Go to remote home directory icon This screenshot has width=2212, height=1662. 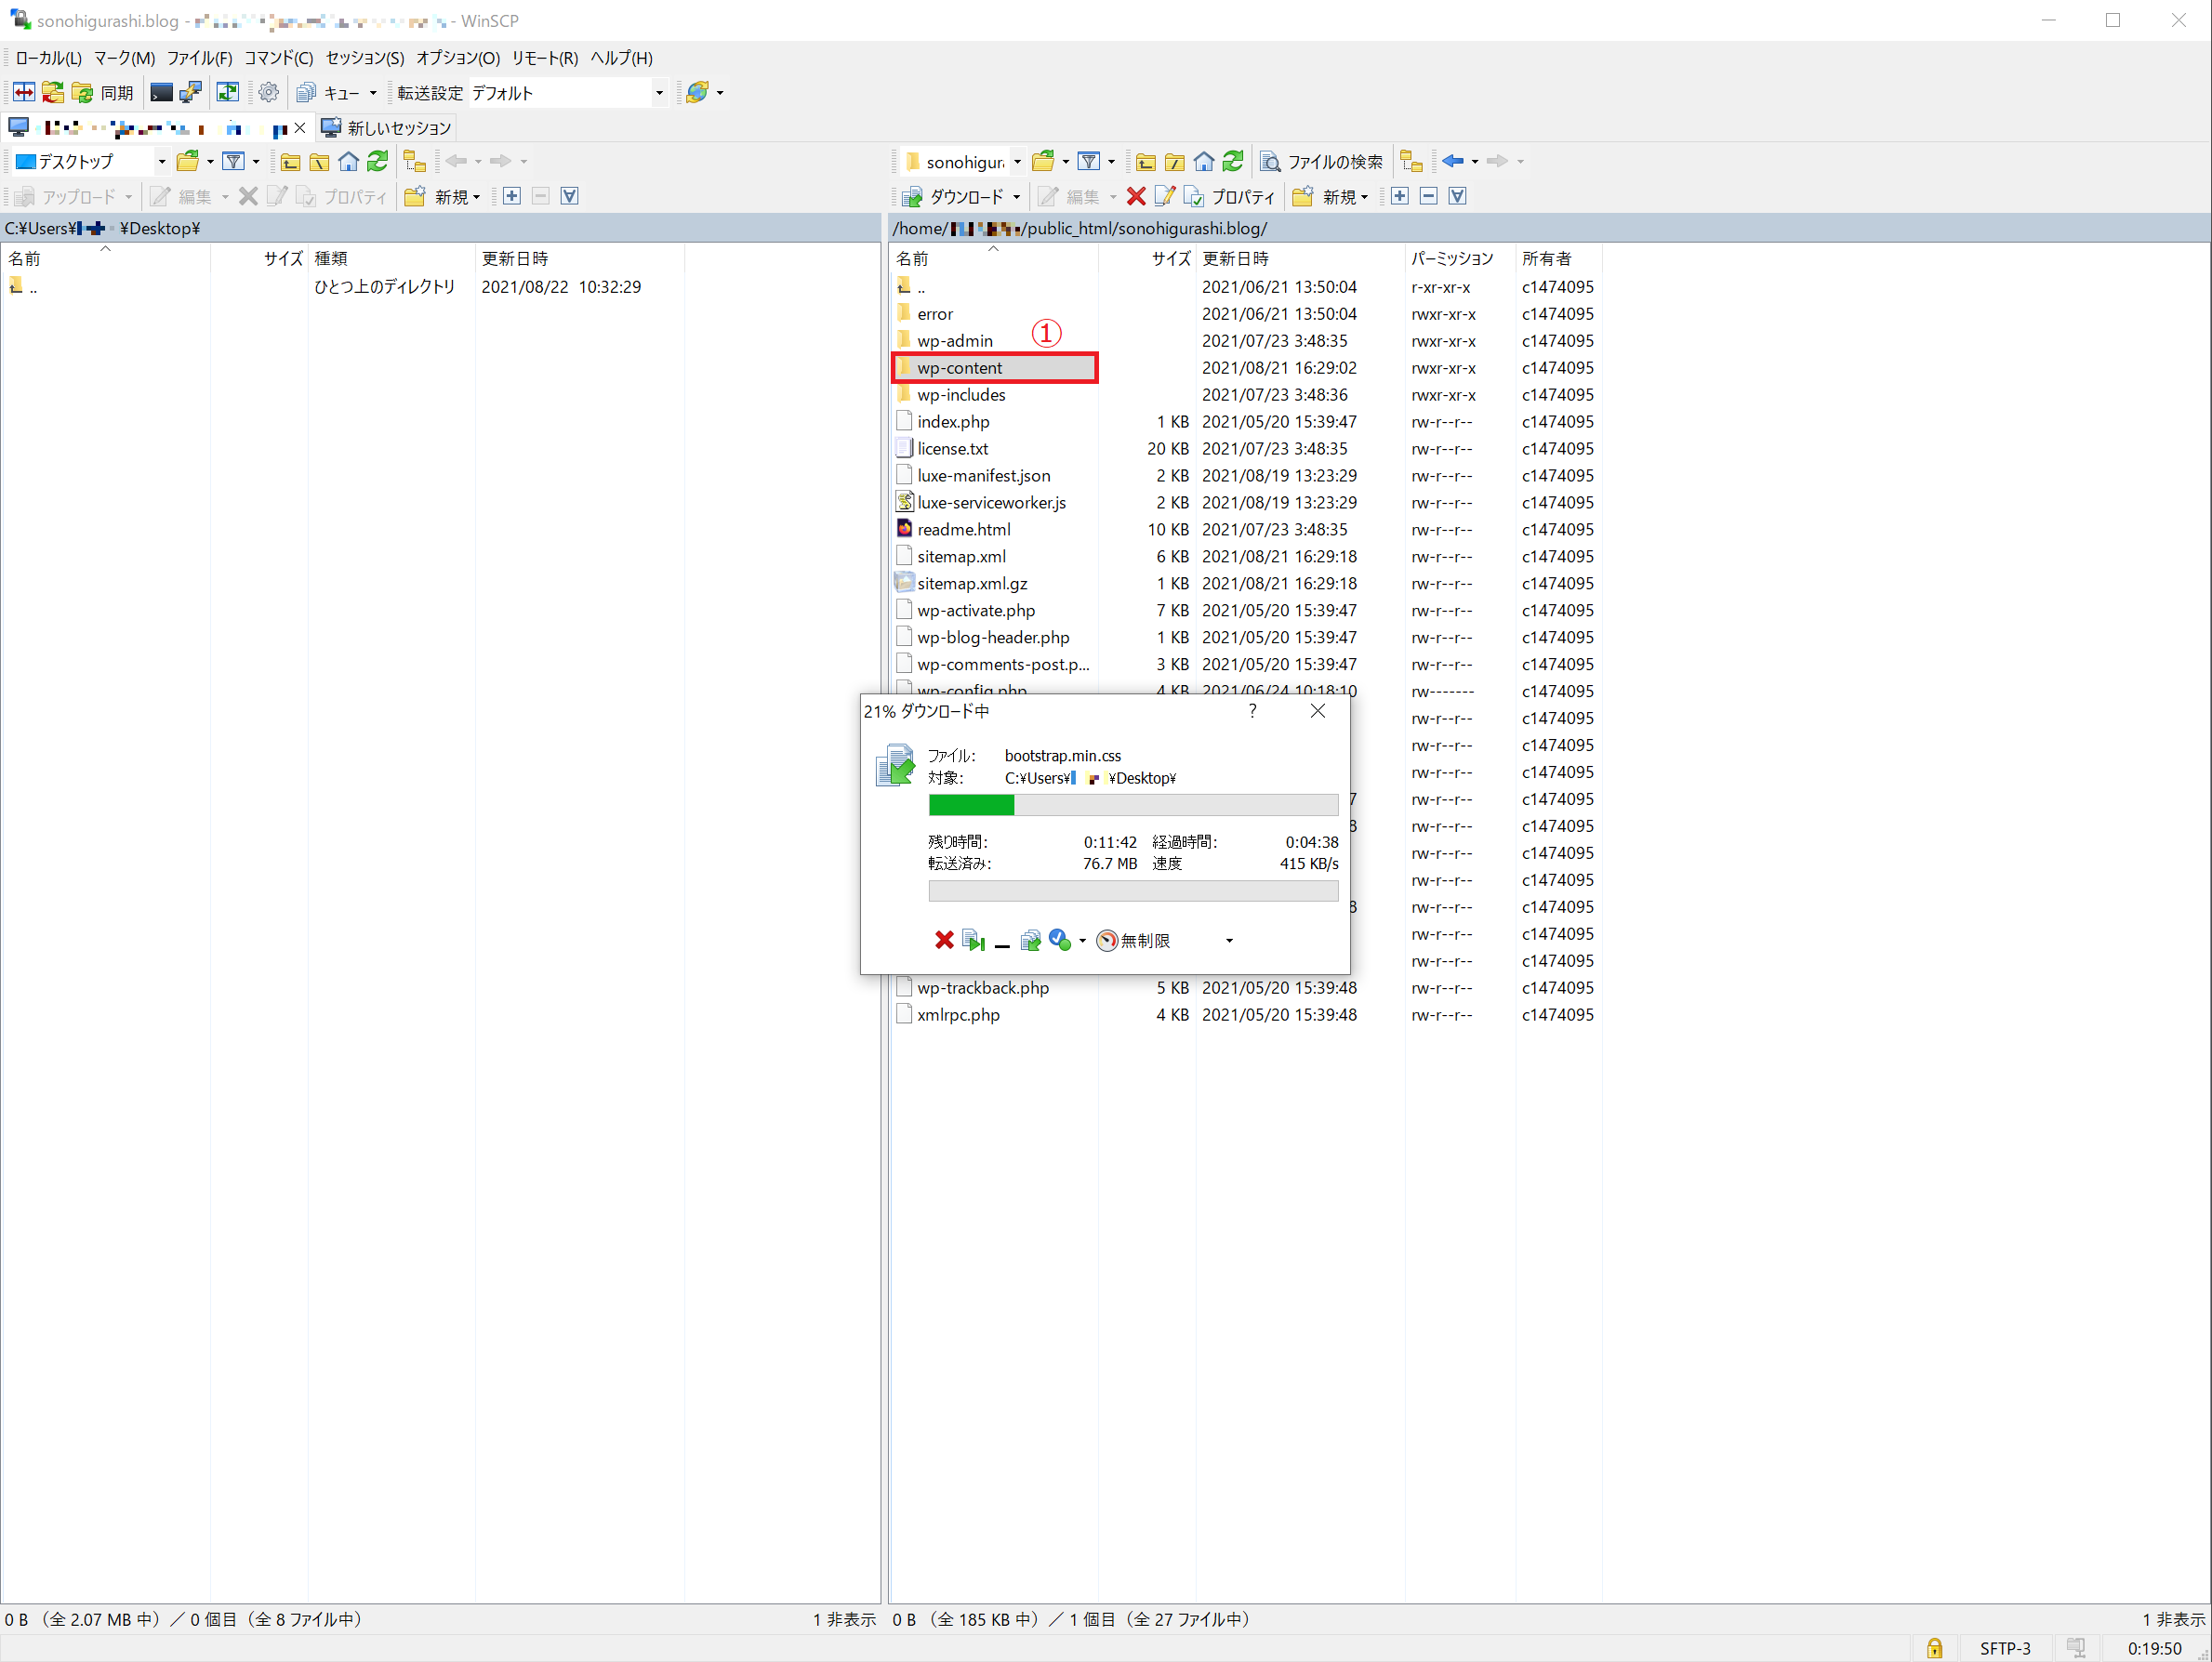click(x=1204, y=161)
